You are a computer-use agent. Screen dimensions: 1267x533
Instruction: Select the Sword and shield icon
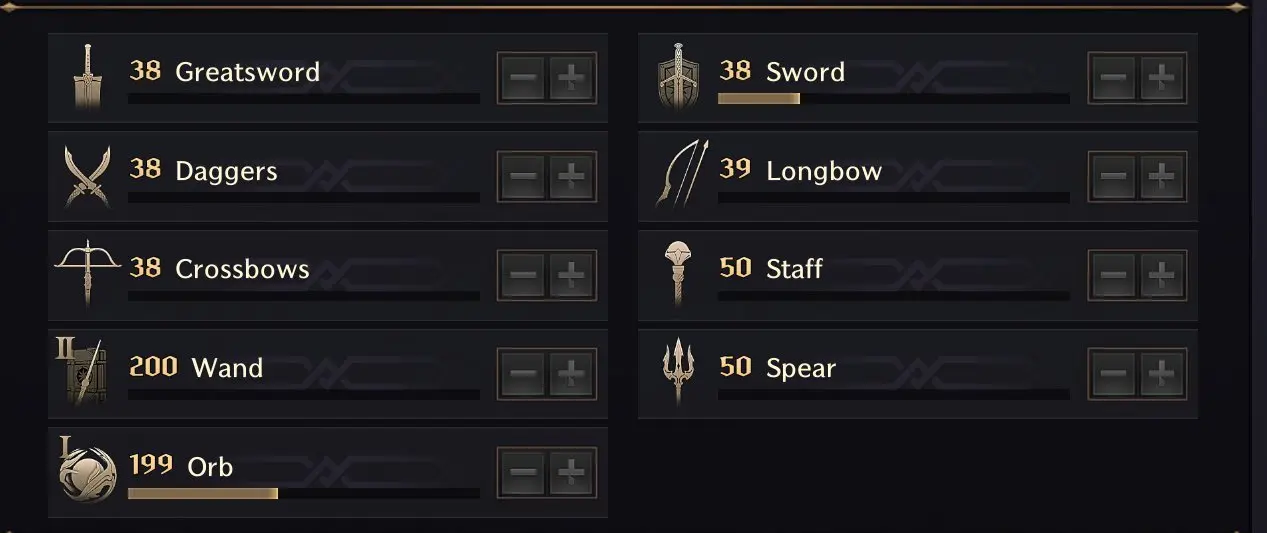click(678, 77)
